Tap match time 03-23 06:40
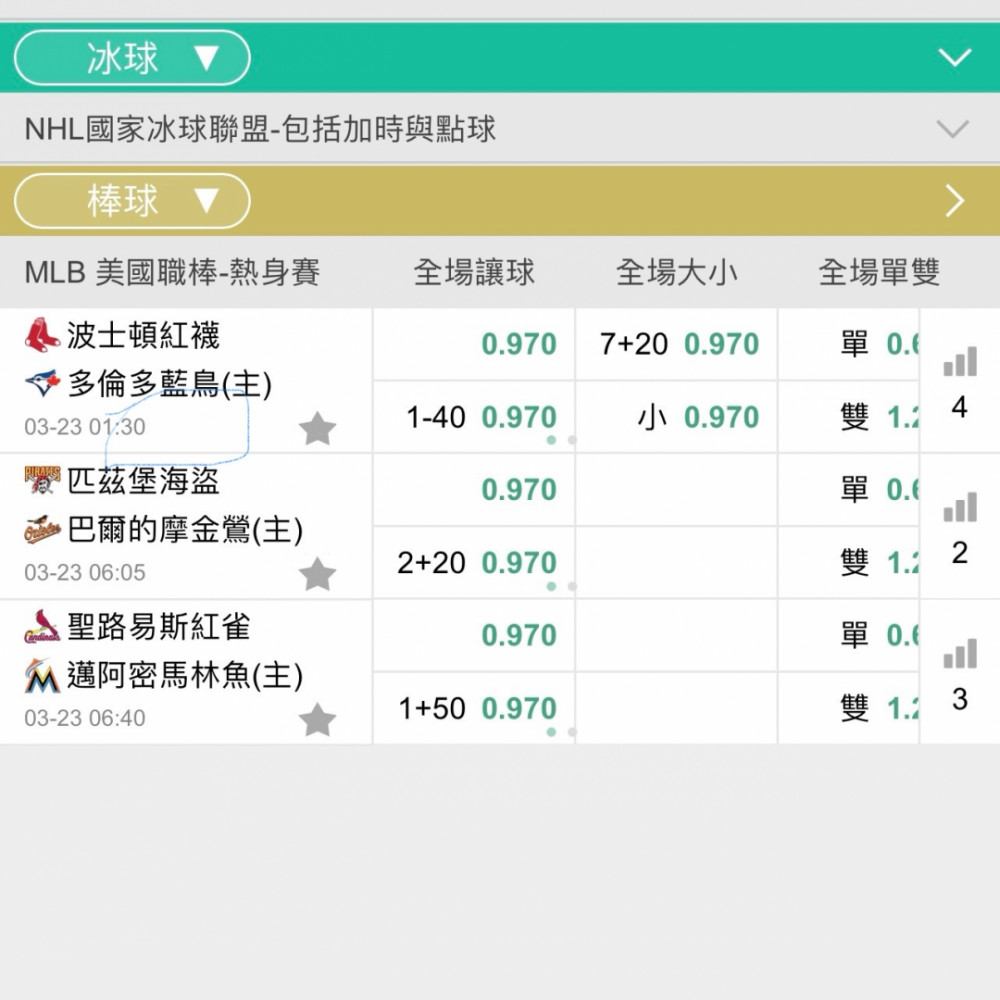This screenshot has height=1000, width=1000. pos(85,718)
